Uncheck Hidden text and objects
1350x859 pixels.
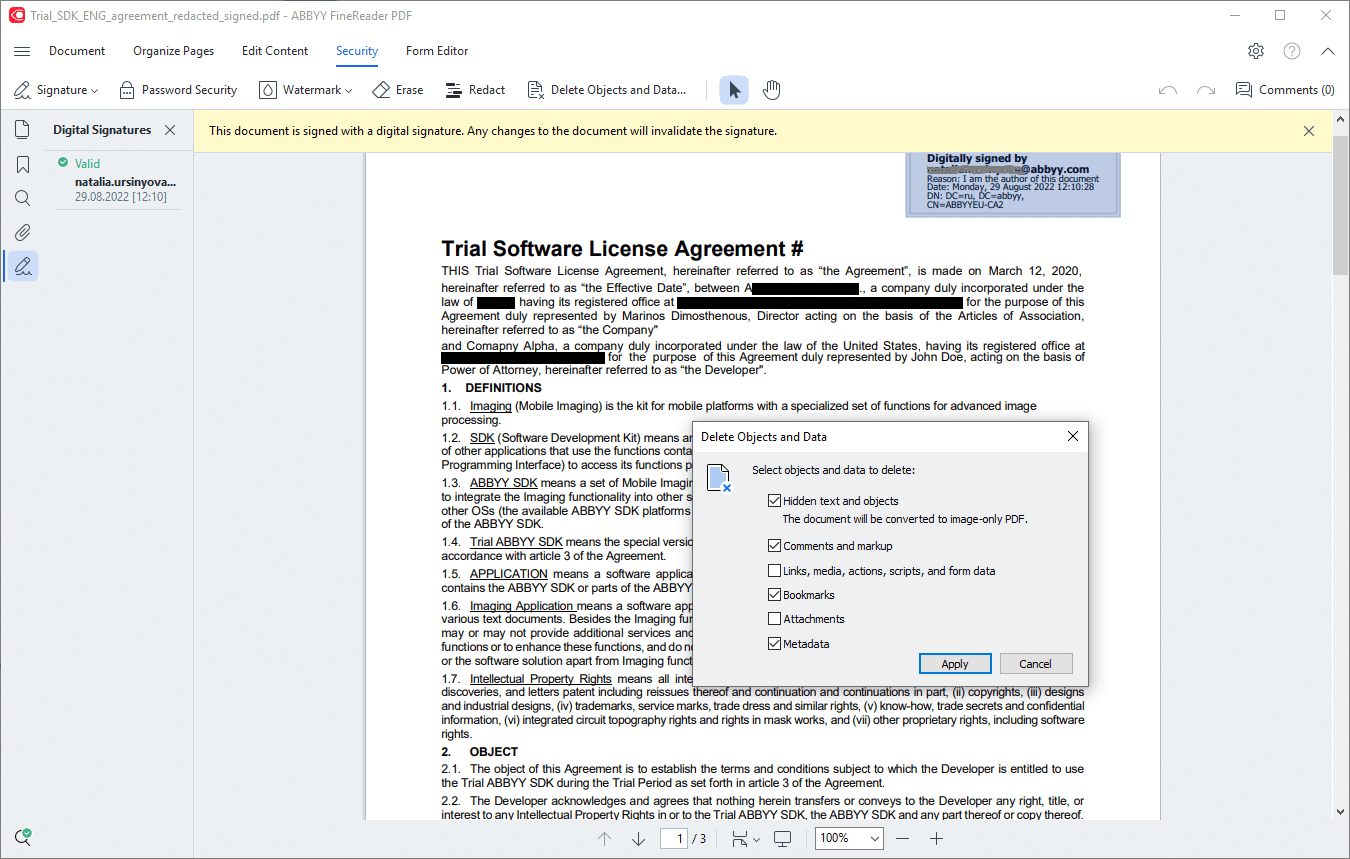point(775,500)
